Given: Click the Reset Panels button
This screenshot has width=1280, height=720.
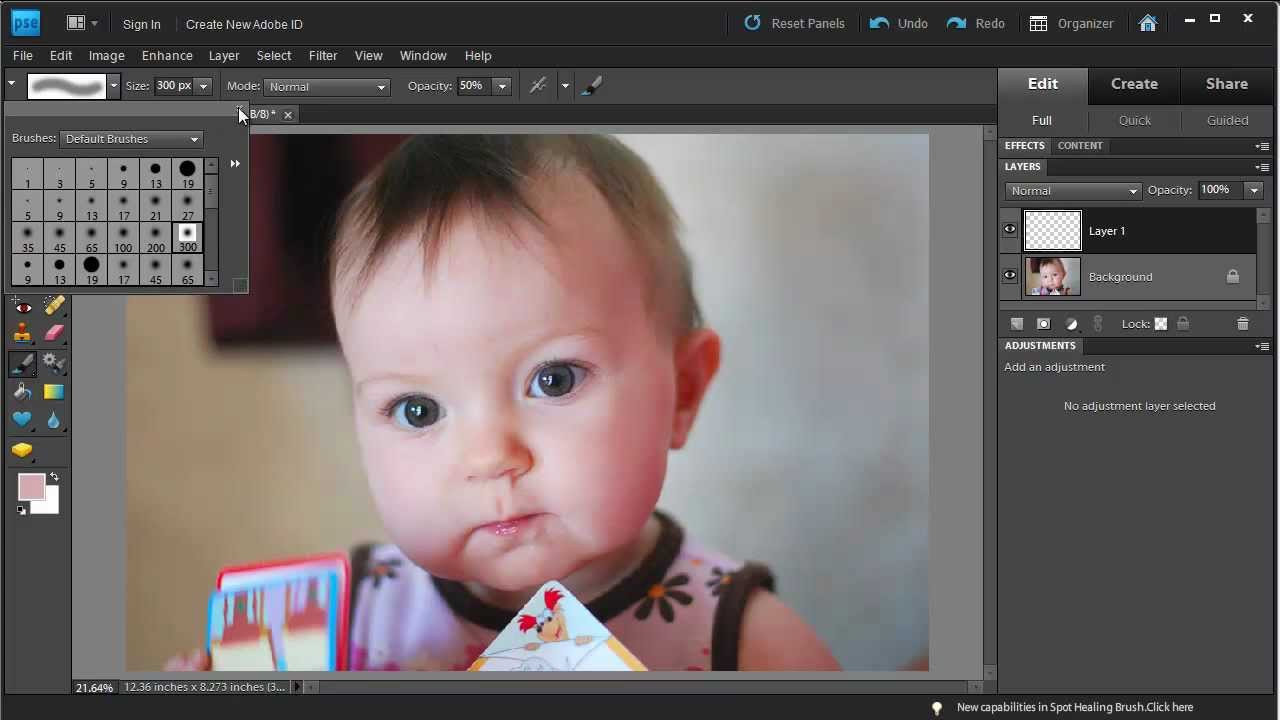Looking at the screenshot, I should click(x=795, y=23).
